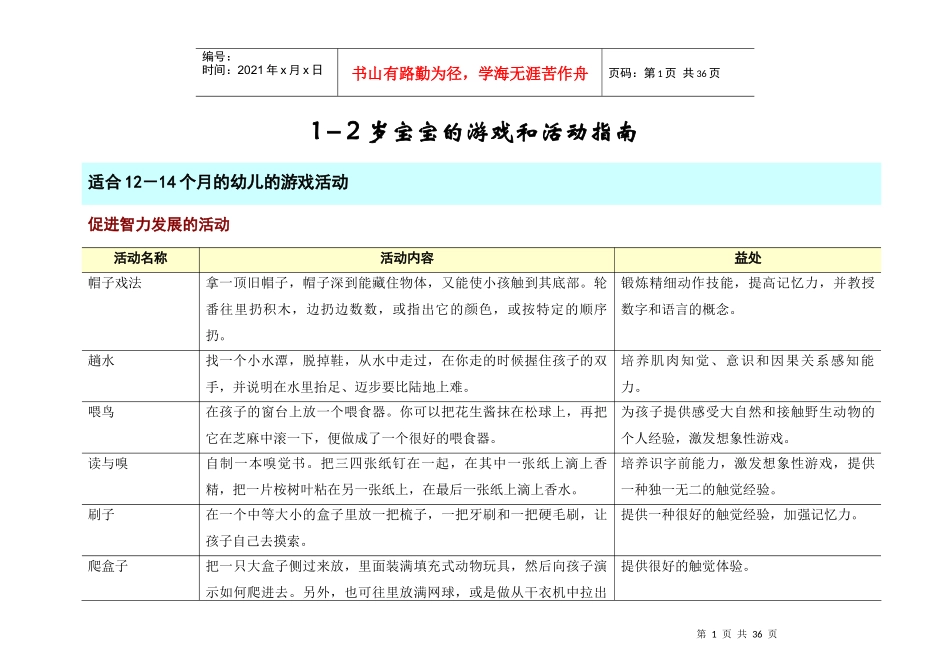Click the benefit line starting 提供一种很好的触觉经验
The width and height of the screenshot is (950, 672).
740,515
